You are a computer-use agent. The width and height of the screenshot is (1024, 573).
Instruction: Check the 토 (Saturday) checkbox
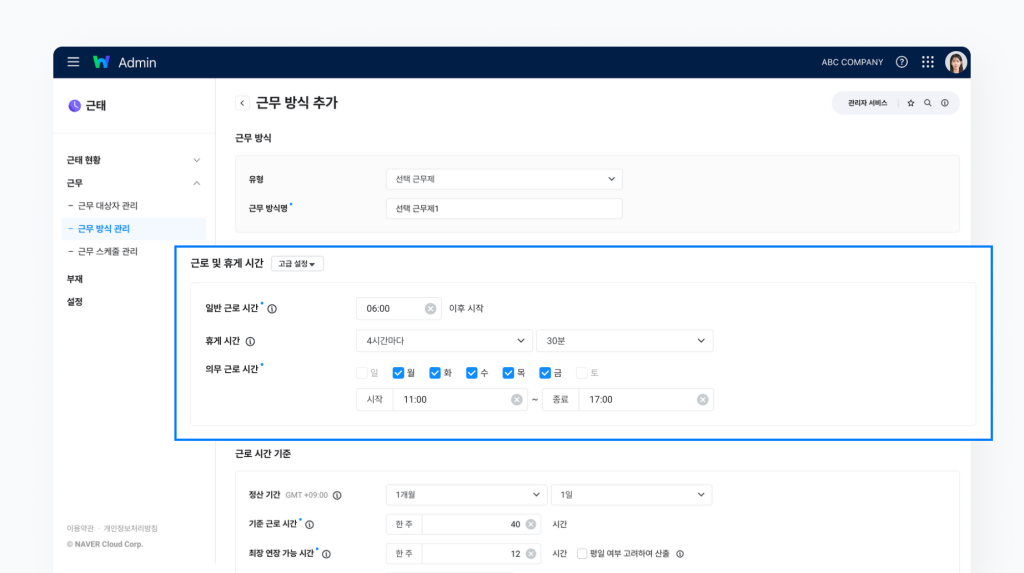coord(581,373)
